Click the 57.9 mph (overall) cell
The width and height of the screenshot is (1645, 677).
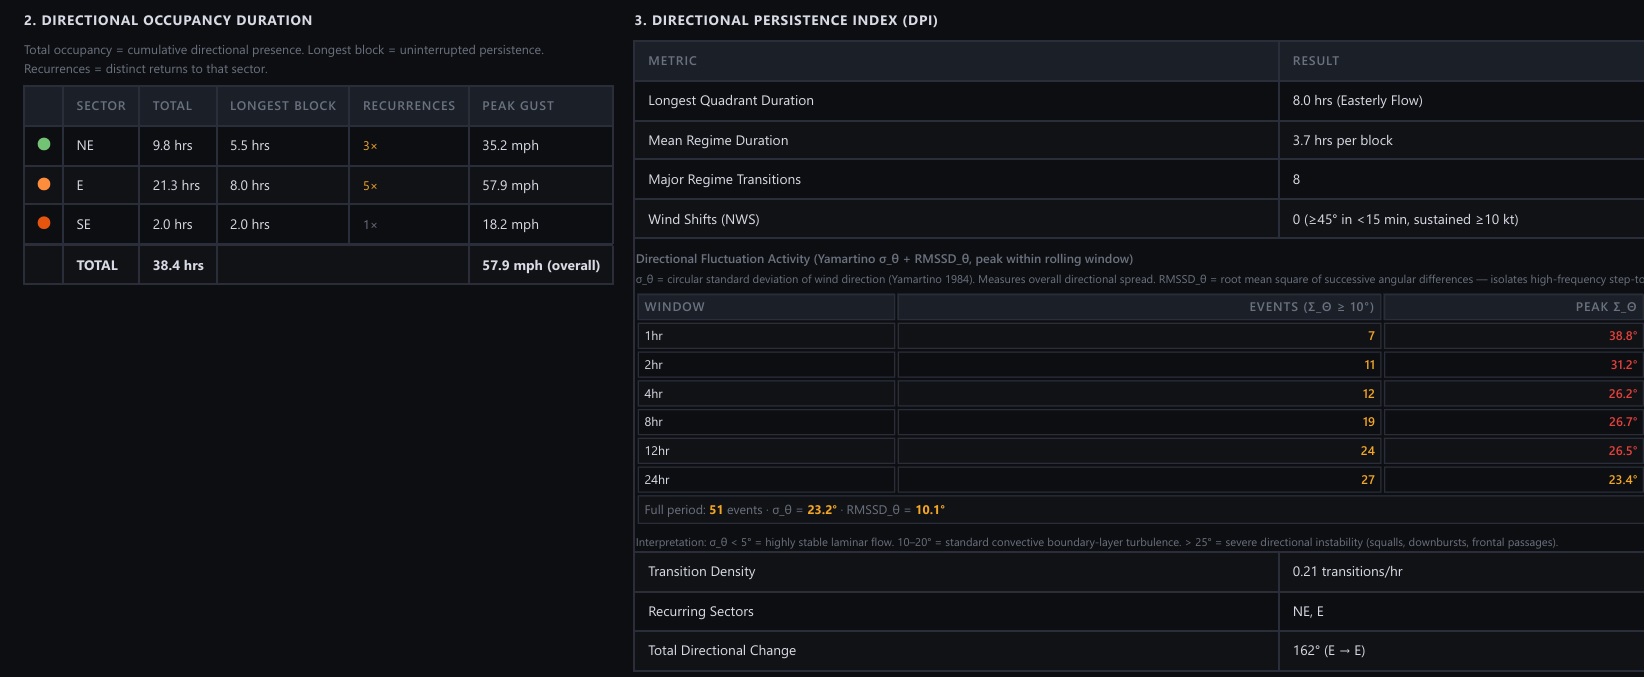[x=541, y=265]
